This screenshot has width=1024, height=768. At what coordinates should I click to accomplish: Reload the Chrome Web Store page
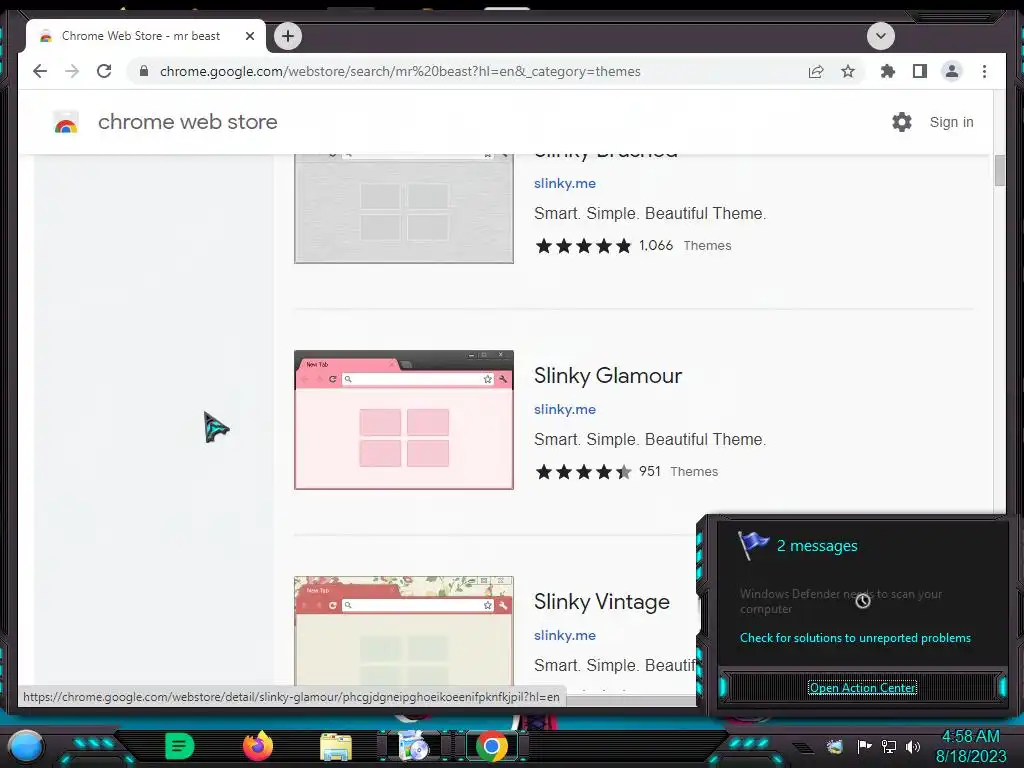pyautogui.click(x=104, y=71)
